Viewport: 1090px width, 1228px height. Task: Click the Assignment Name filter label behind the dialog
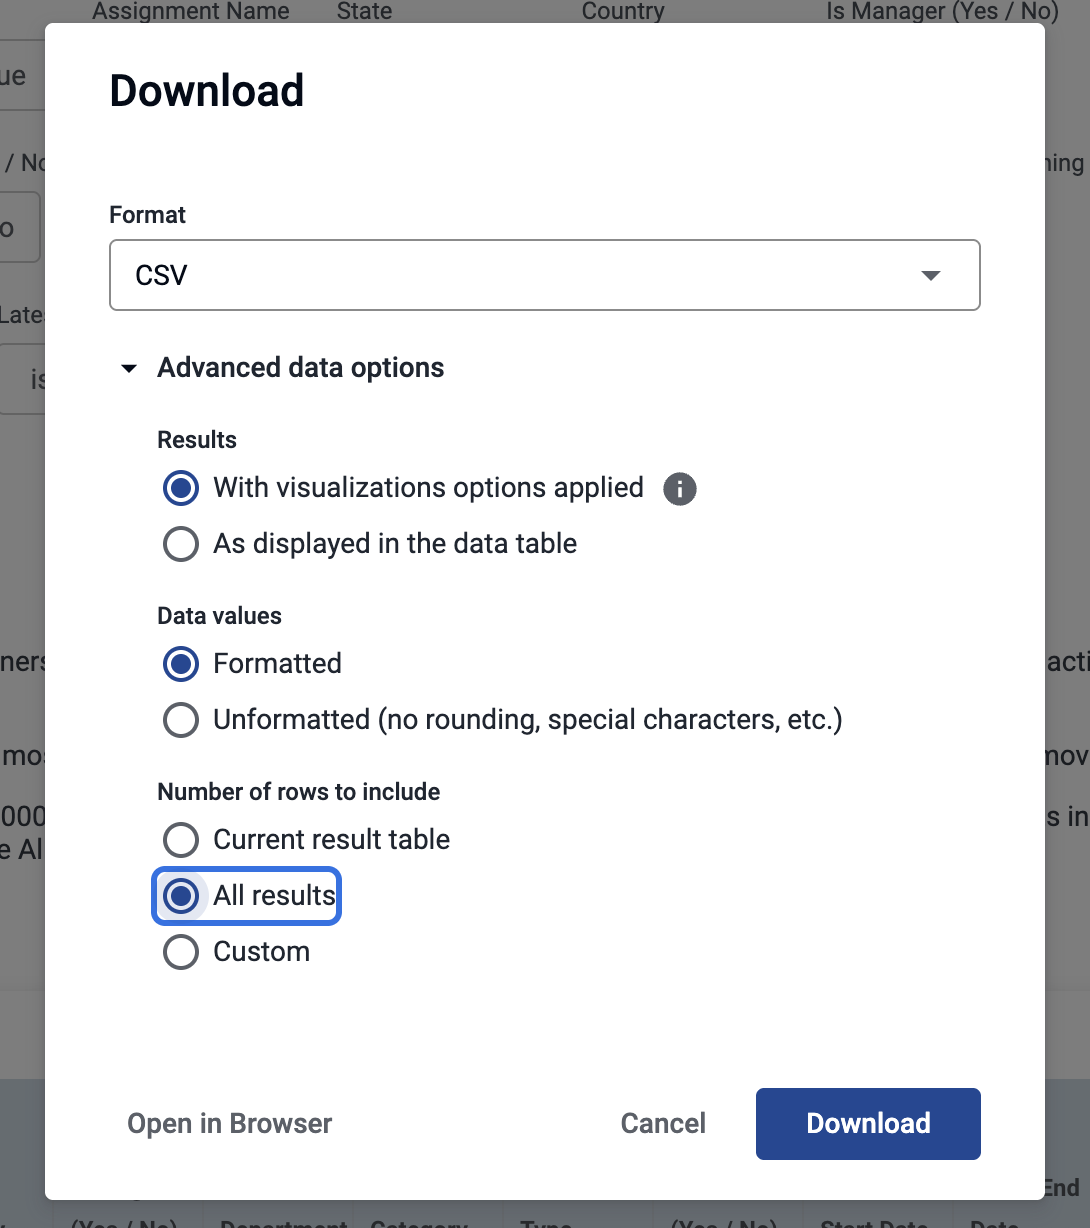pyautogui.click(x=191, y=12)
